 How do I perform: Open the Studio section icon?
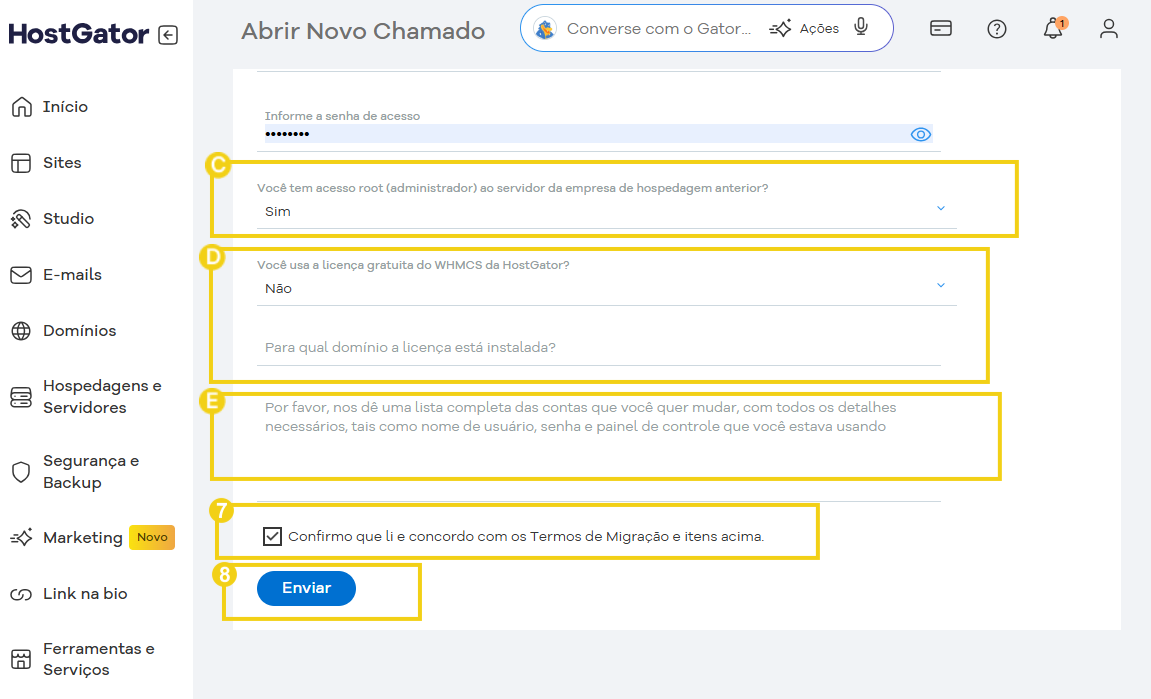click(22, 218)
